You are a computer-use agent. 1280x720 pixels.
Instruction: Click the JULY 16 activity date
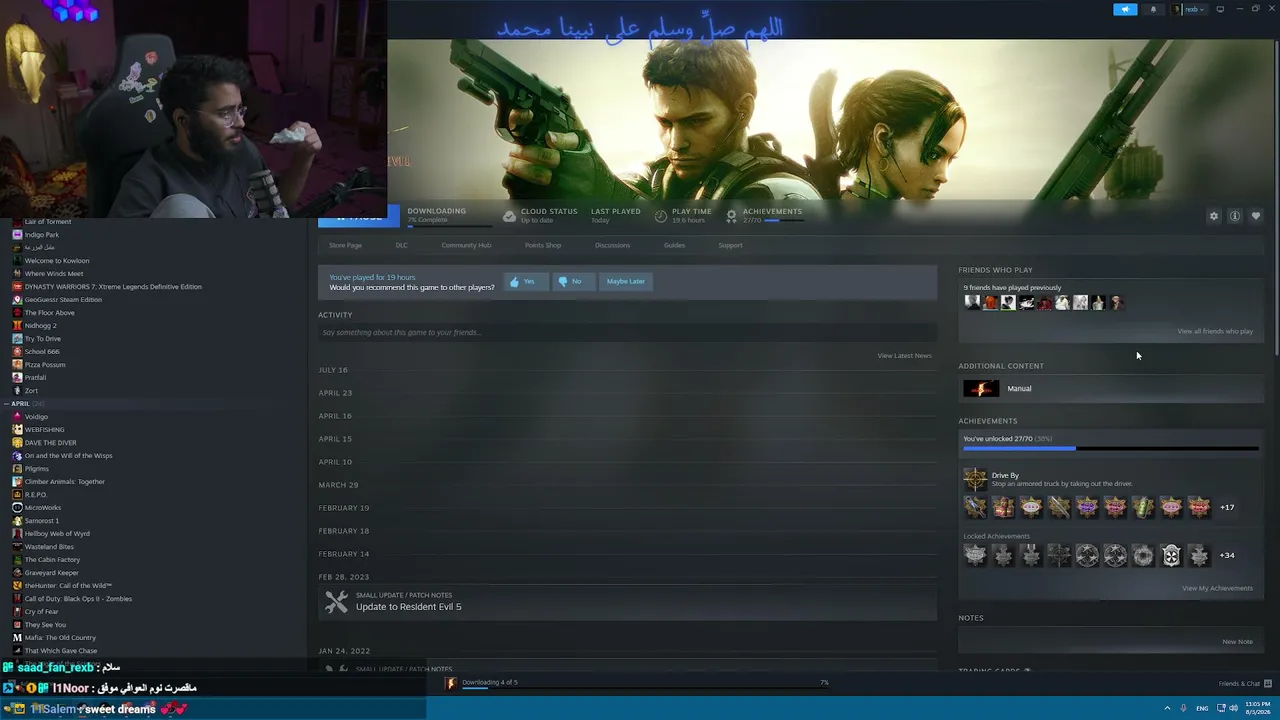pos(333,370)
